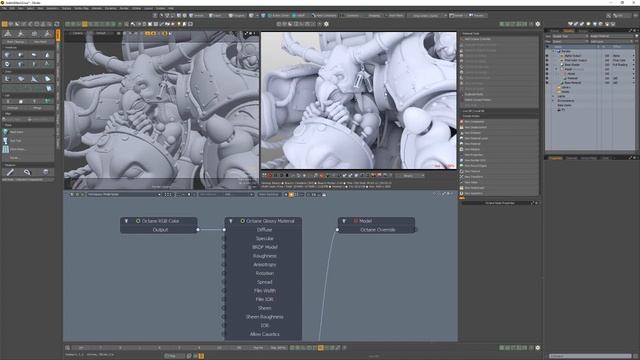Maximize the Shader Tree panel
This screenshot has width=640, height=360.
click(x=631, y=31)
